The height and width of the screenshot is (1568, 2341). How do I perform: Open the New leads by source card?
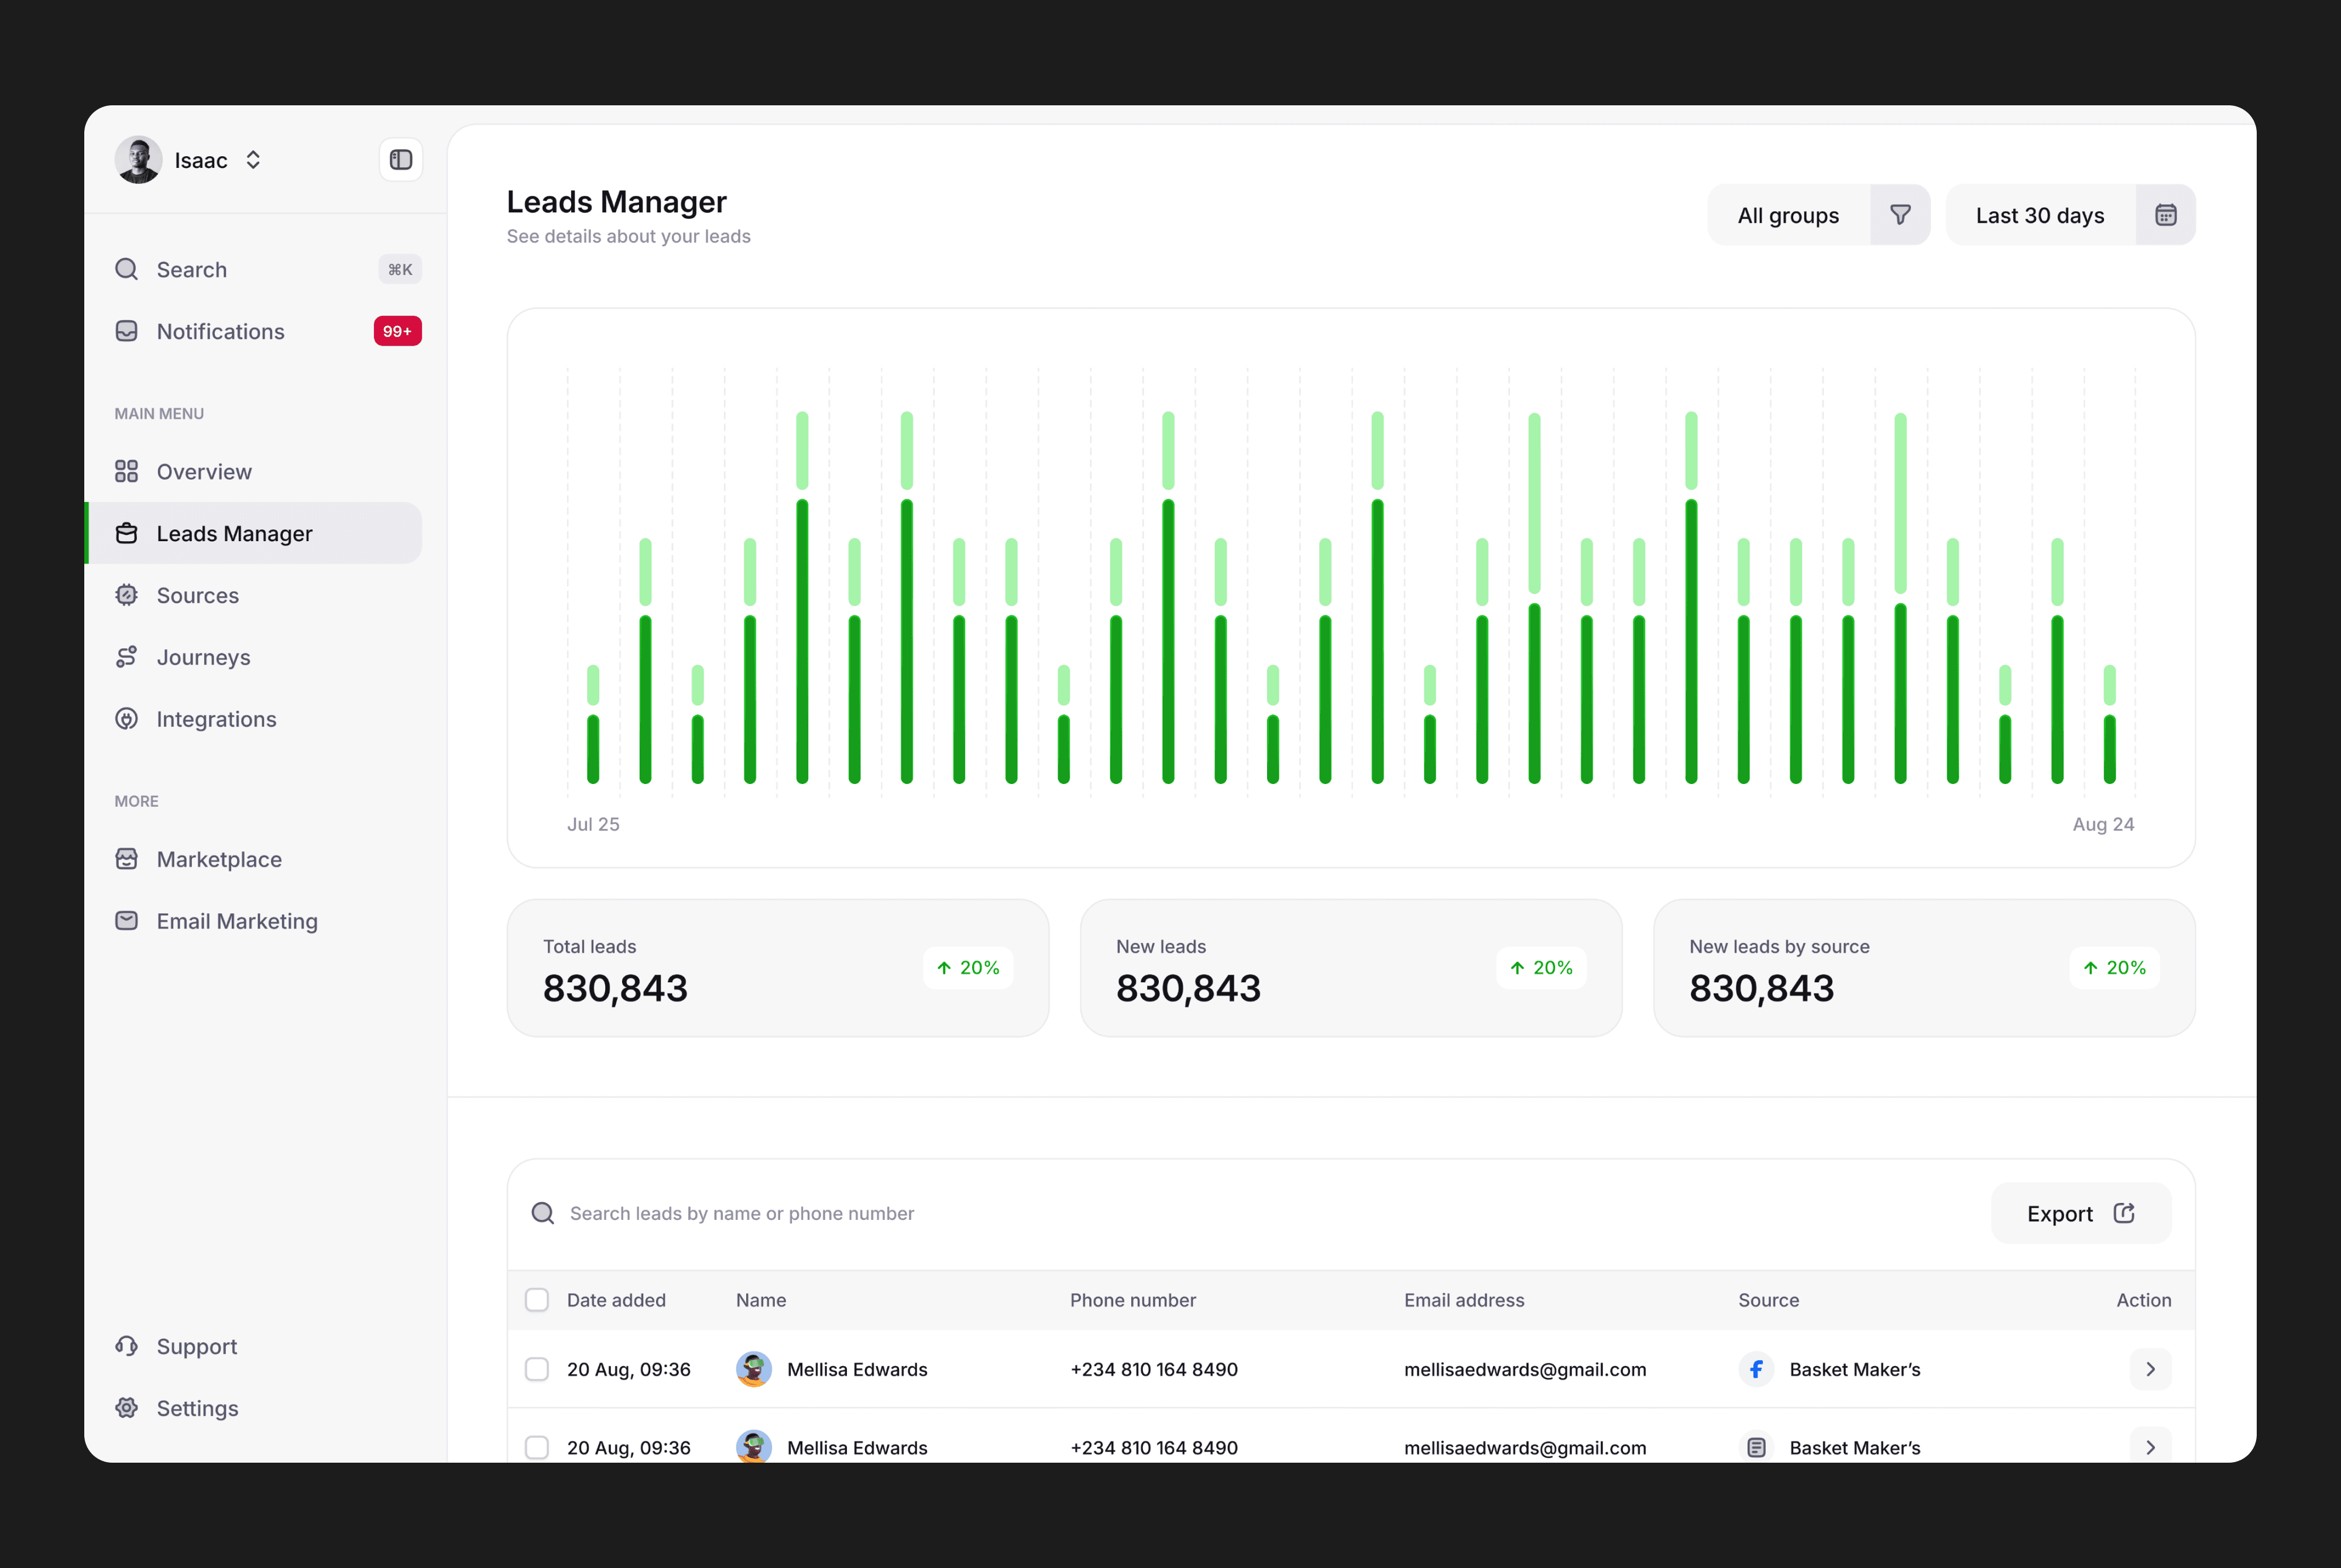pyautogui.click(x=1924, y=968)
